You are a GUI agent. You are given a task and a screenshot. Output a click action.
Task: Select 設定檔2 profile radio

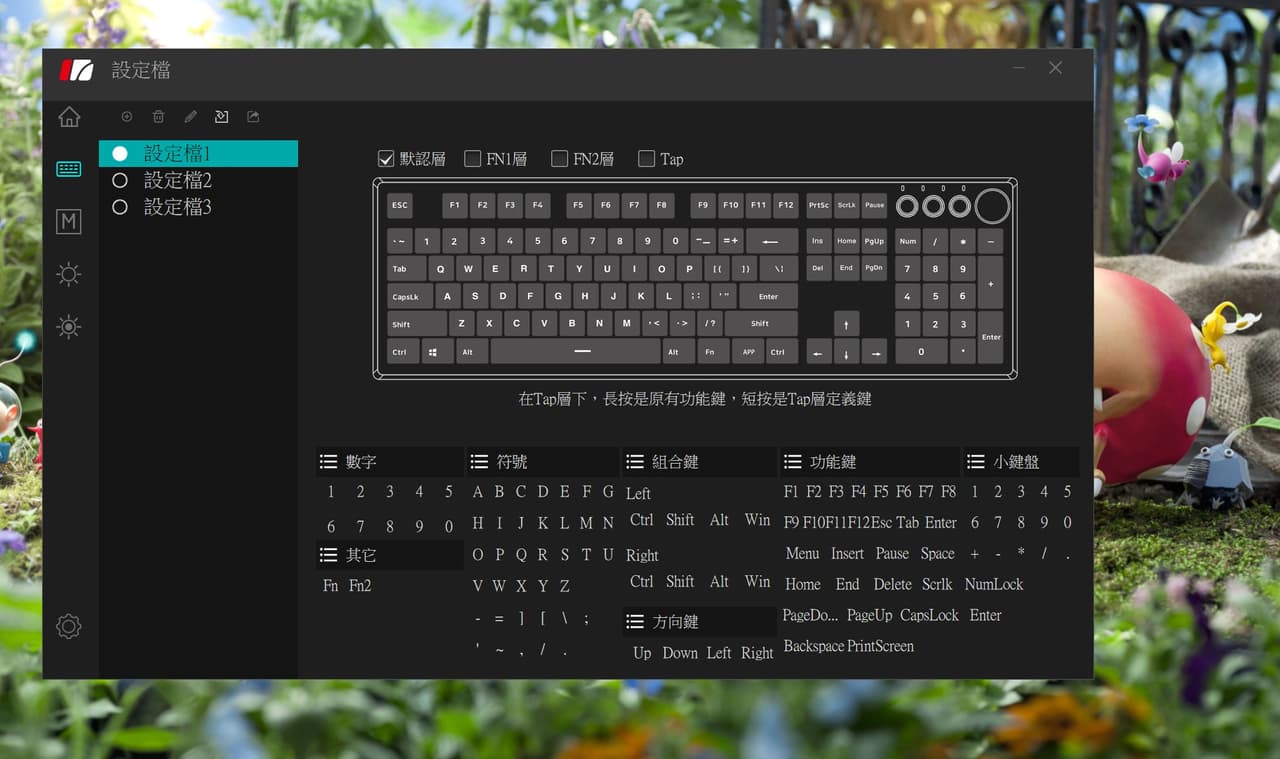[x=120, y=181]
